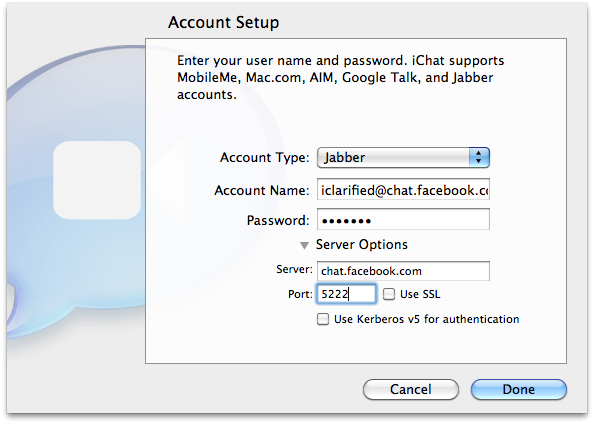The height and width of the screenshot is (424, 594).
Task: Click the Account Setup heading
Action: [x=224, y=22]
